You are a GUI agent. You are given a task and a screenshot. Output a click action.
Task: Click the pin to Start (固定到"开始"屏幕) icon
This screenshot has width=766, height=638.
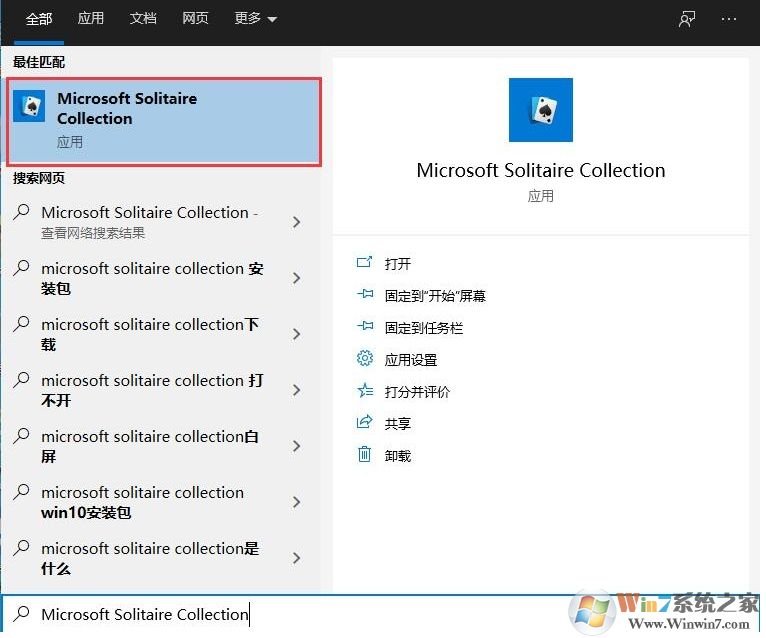[364, 295]
